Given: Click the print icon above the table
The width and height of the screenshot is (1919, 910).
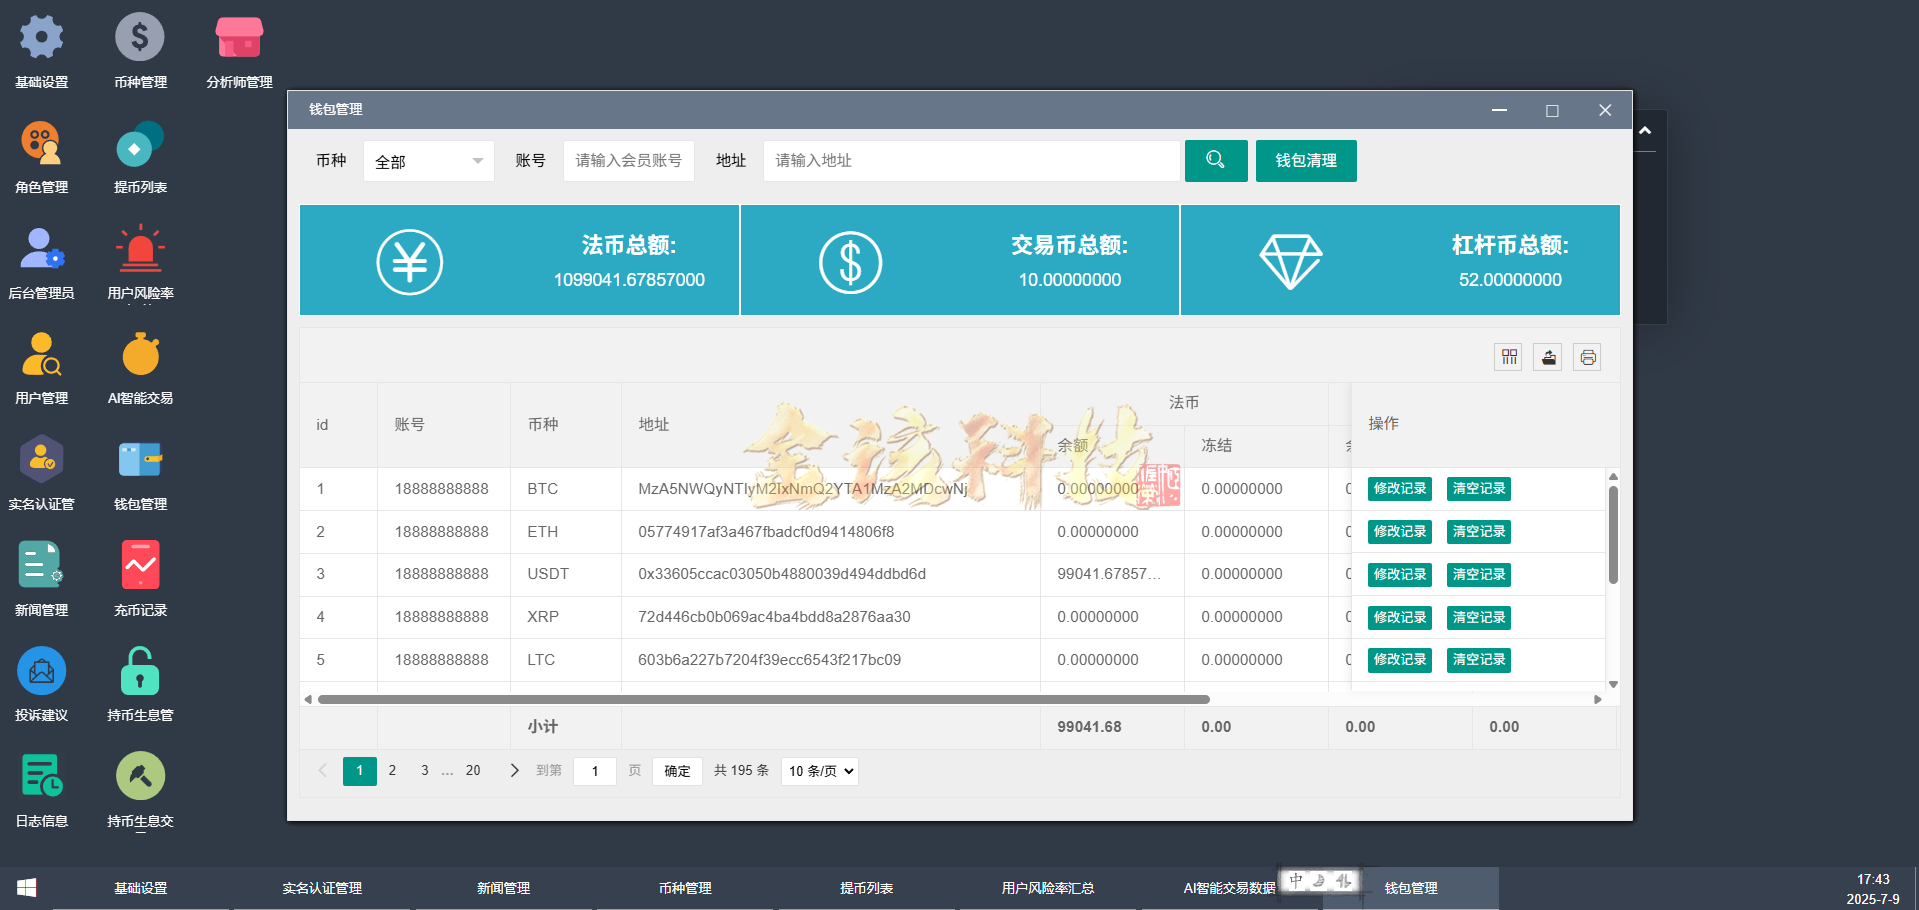Looking at the screenshot, I should tap(1587, 357).
